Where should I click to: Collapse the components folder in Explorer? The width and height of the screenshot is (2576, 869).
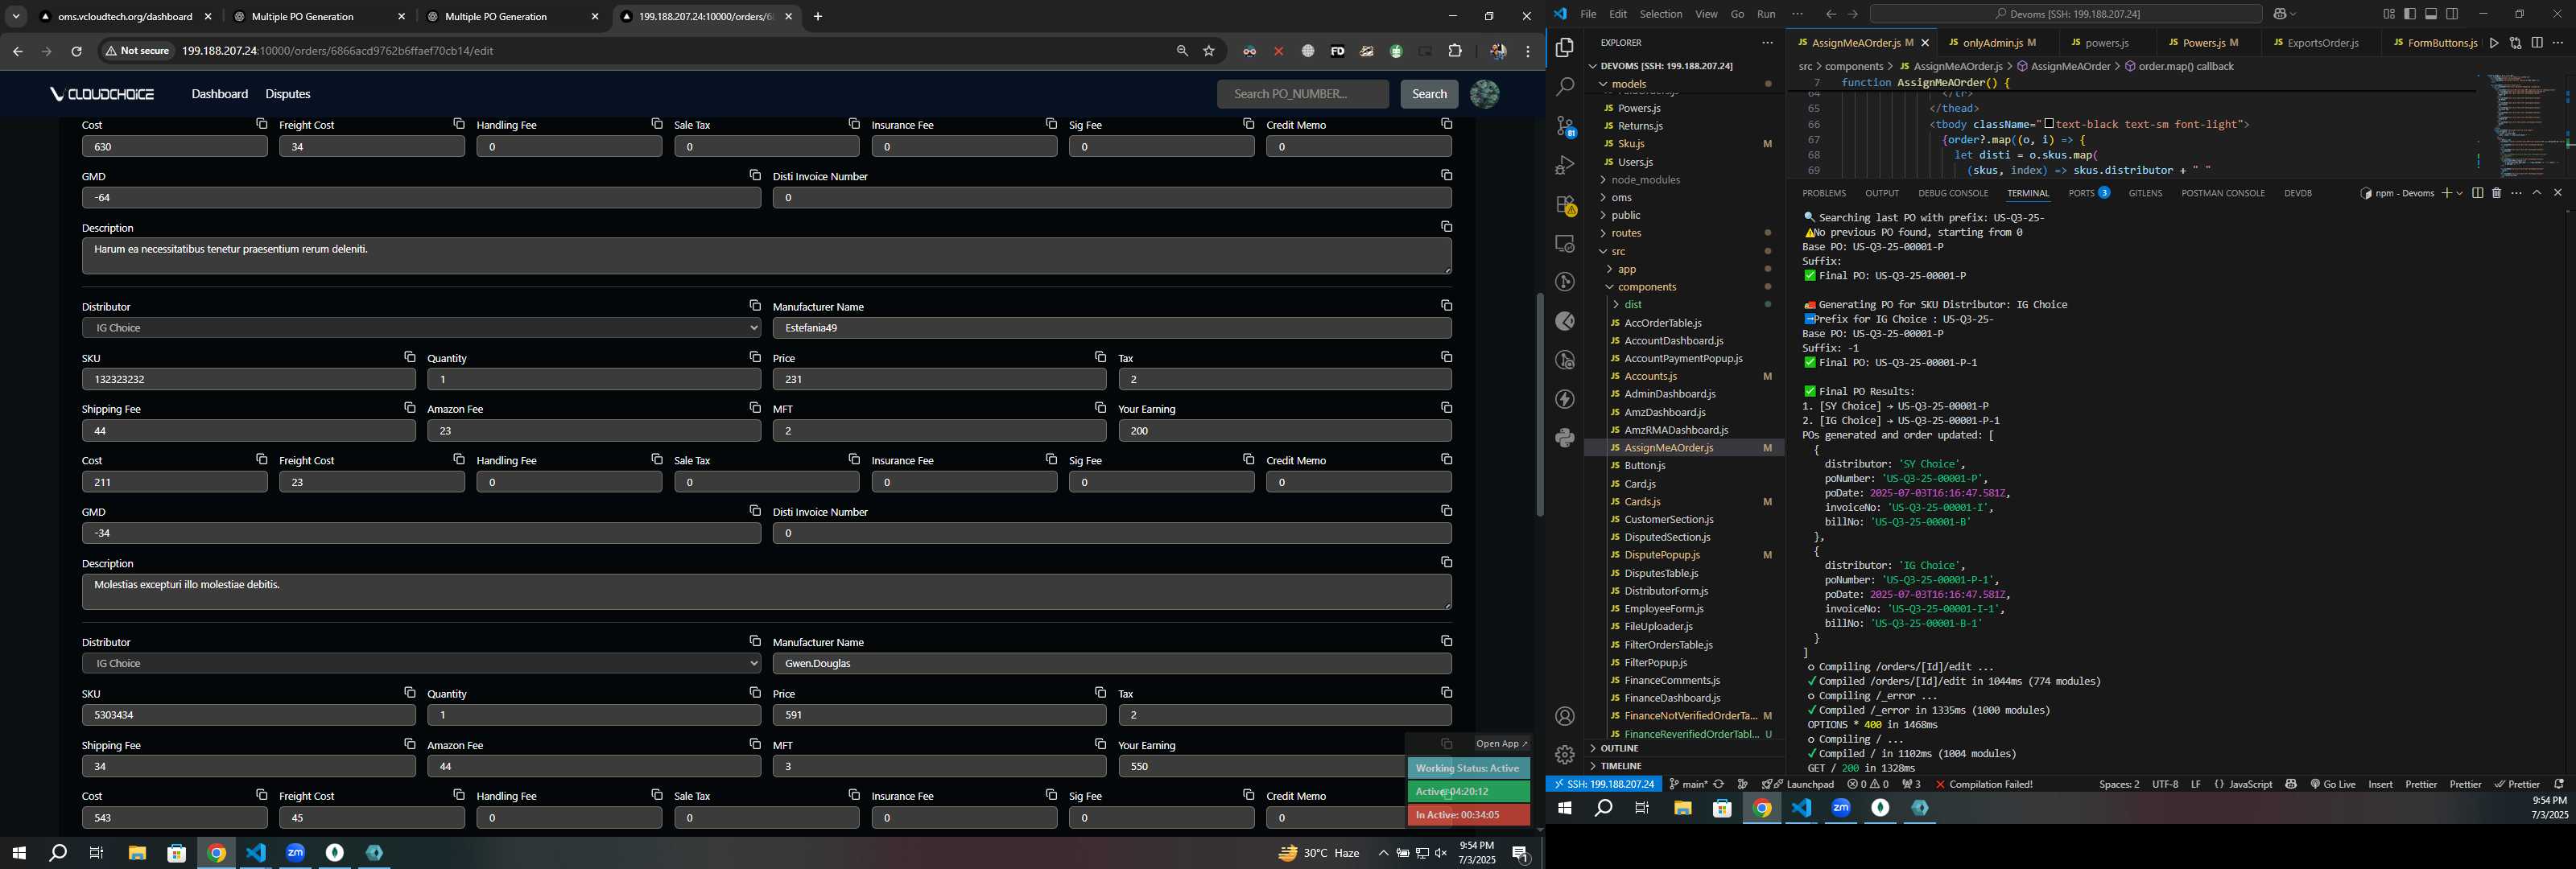tap(1646, 287)
